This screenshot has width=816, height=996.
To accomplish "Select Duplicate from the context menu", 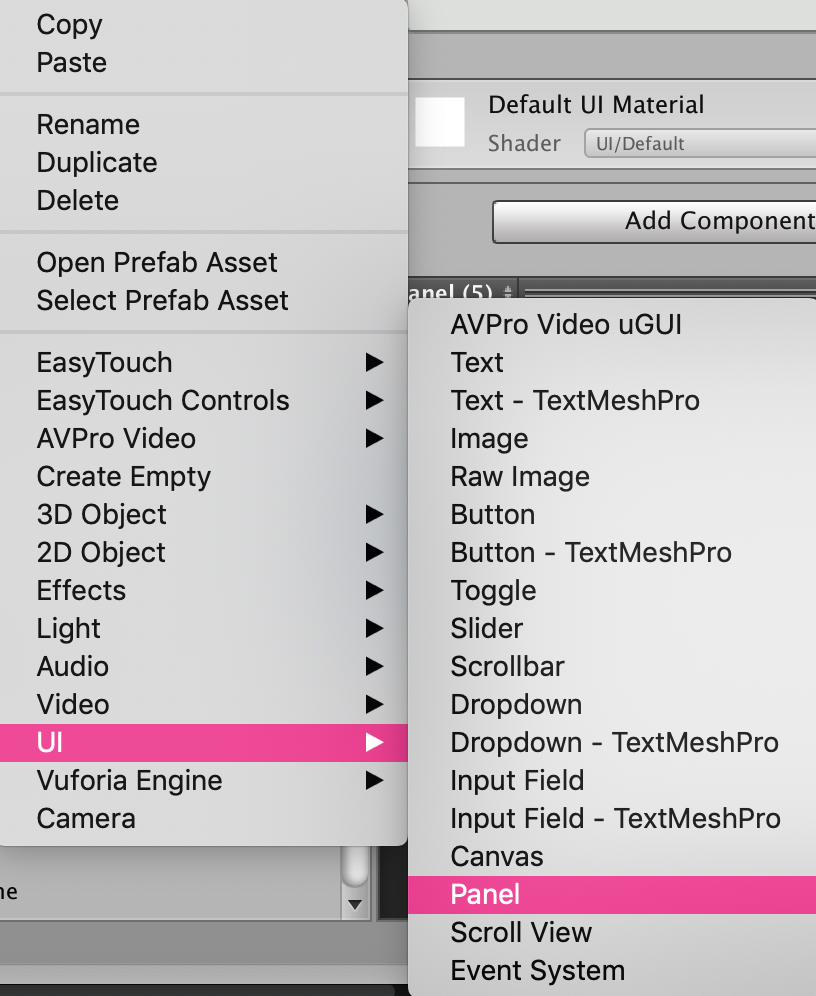I will tap(96, 162).
